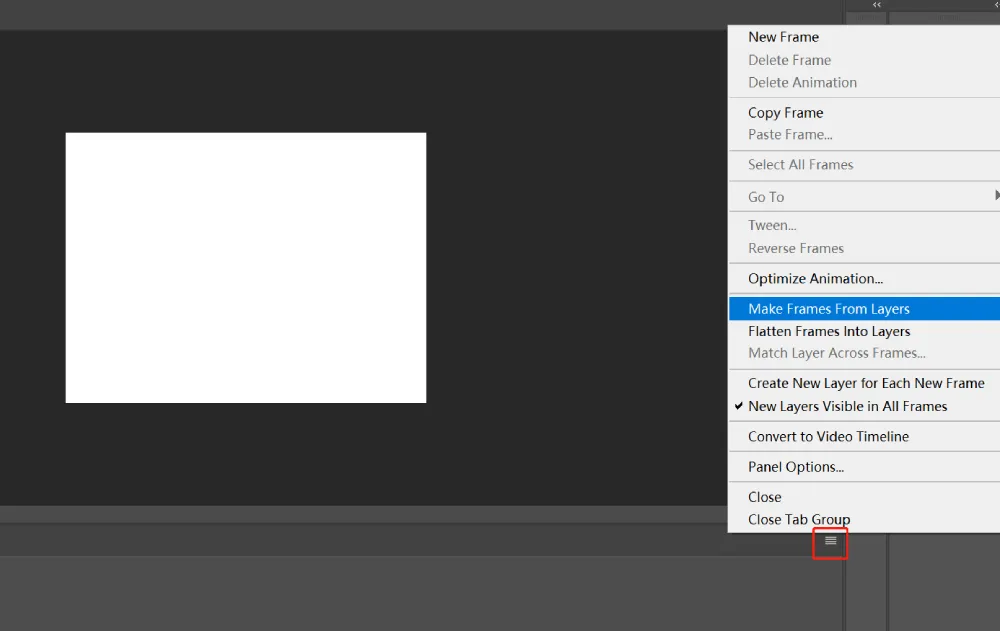The height and width of the screenshot is (631, 1000).
Task: Click the white canvas document
Action: click(x=246, y=268)
